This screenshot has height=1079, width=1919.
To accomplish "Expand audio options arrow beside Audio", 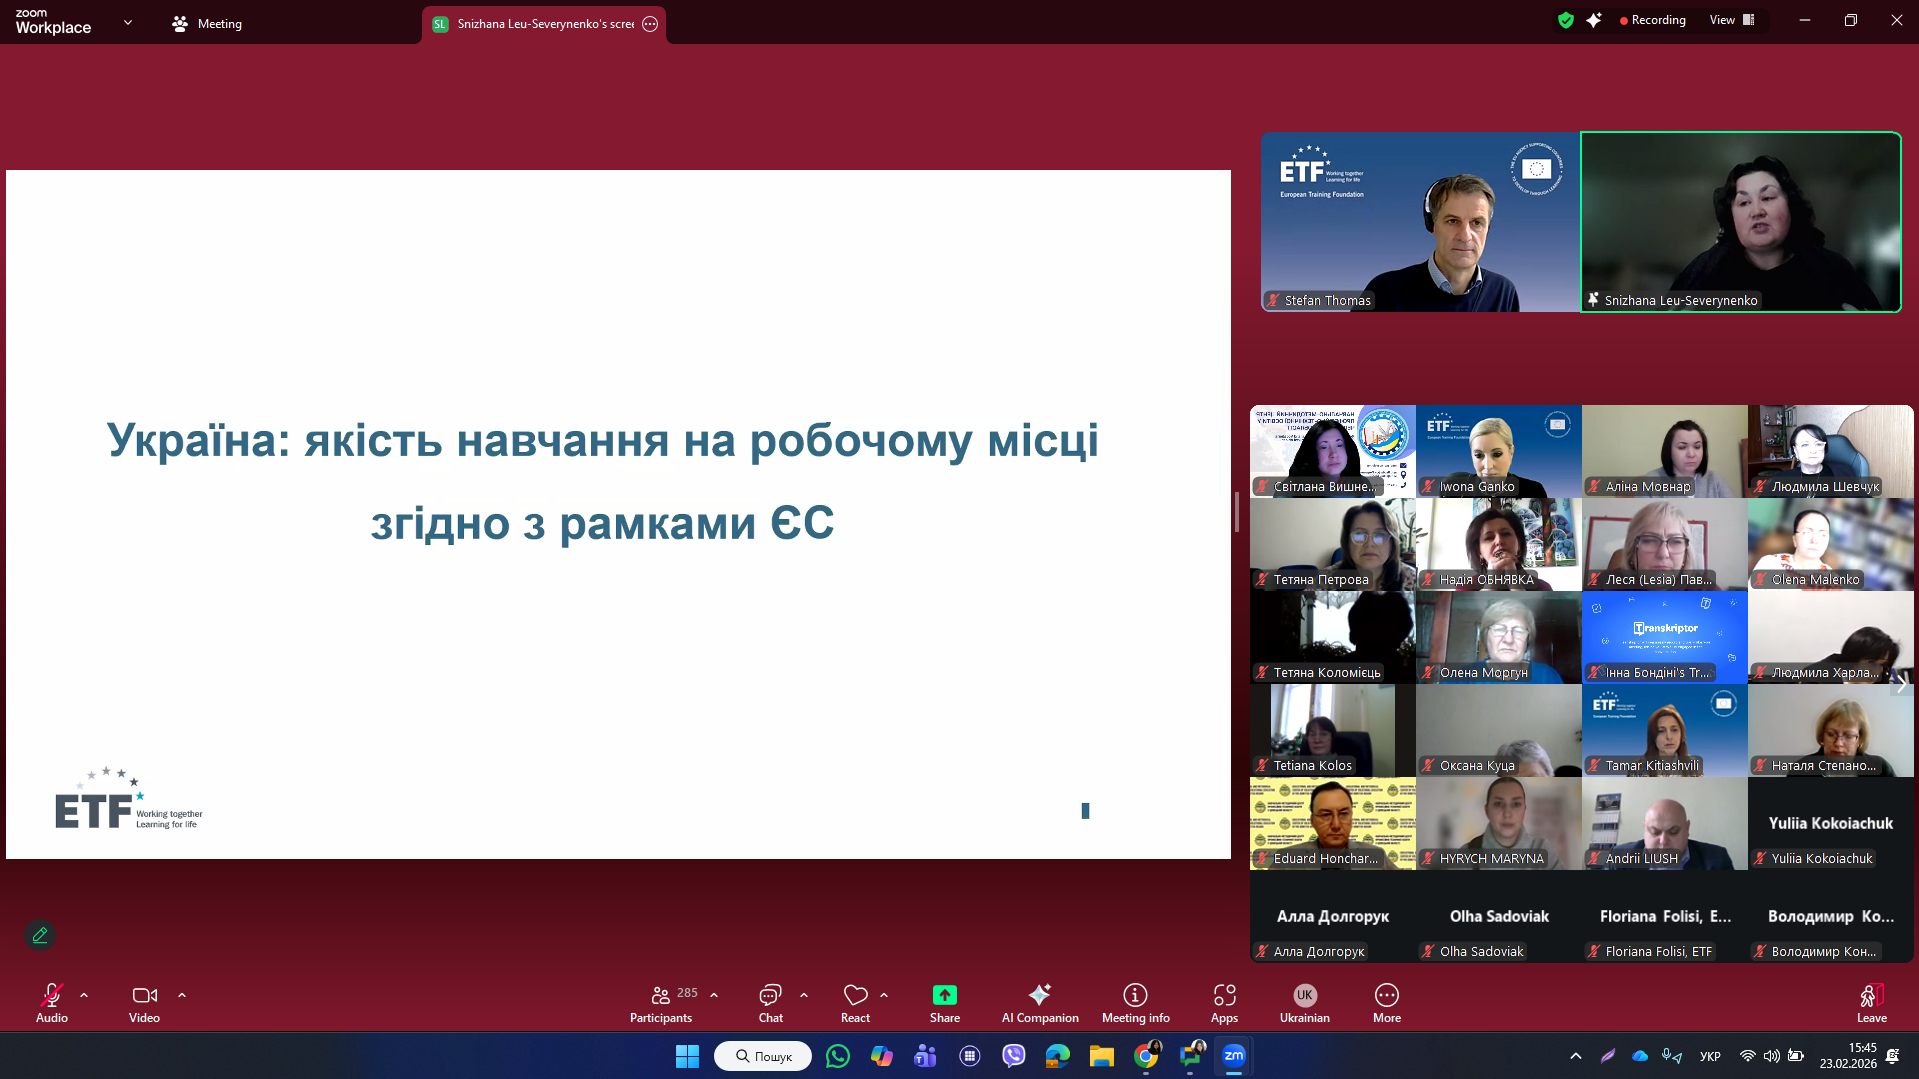I will (x=84, y=995).
